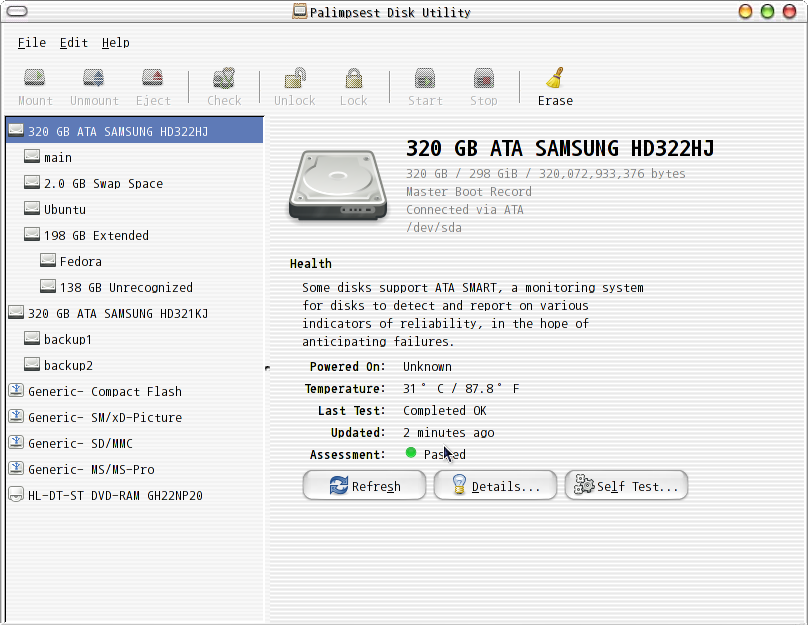
Task: Start a Self Test
Action: point(626,485)
